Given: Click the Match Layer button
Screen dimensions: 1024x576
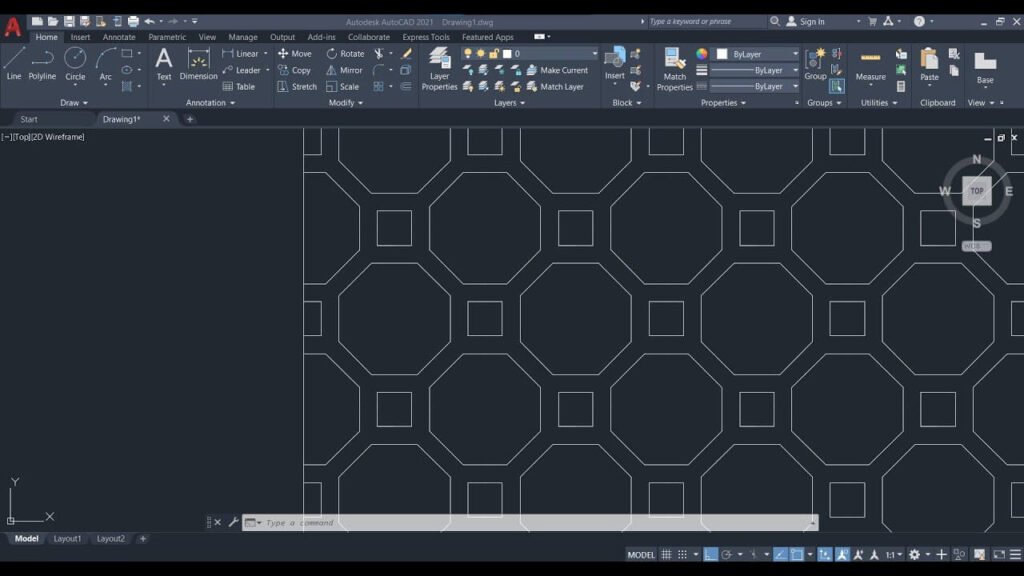Looking at the screenshot, I should pos(554,86).
